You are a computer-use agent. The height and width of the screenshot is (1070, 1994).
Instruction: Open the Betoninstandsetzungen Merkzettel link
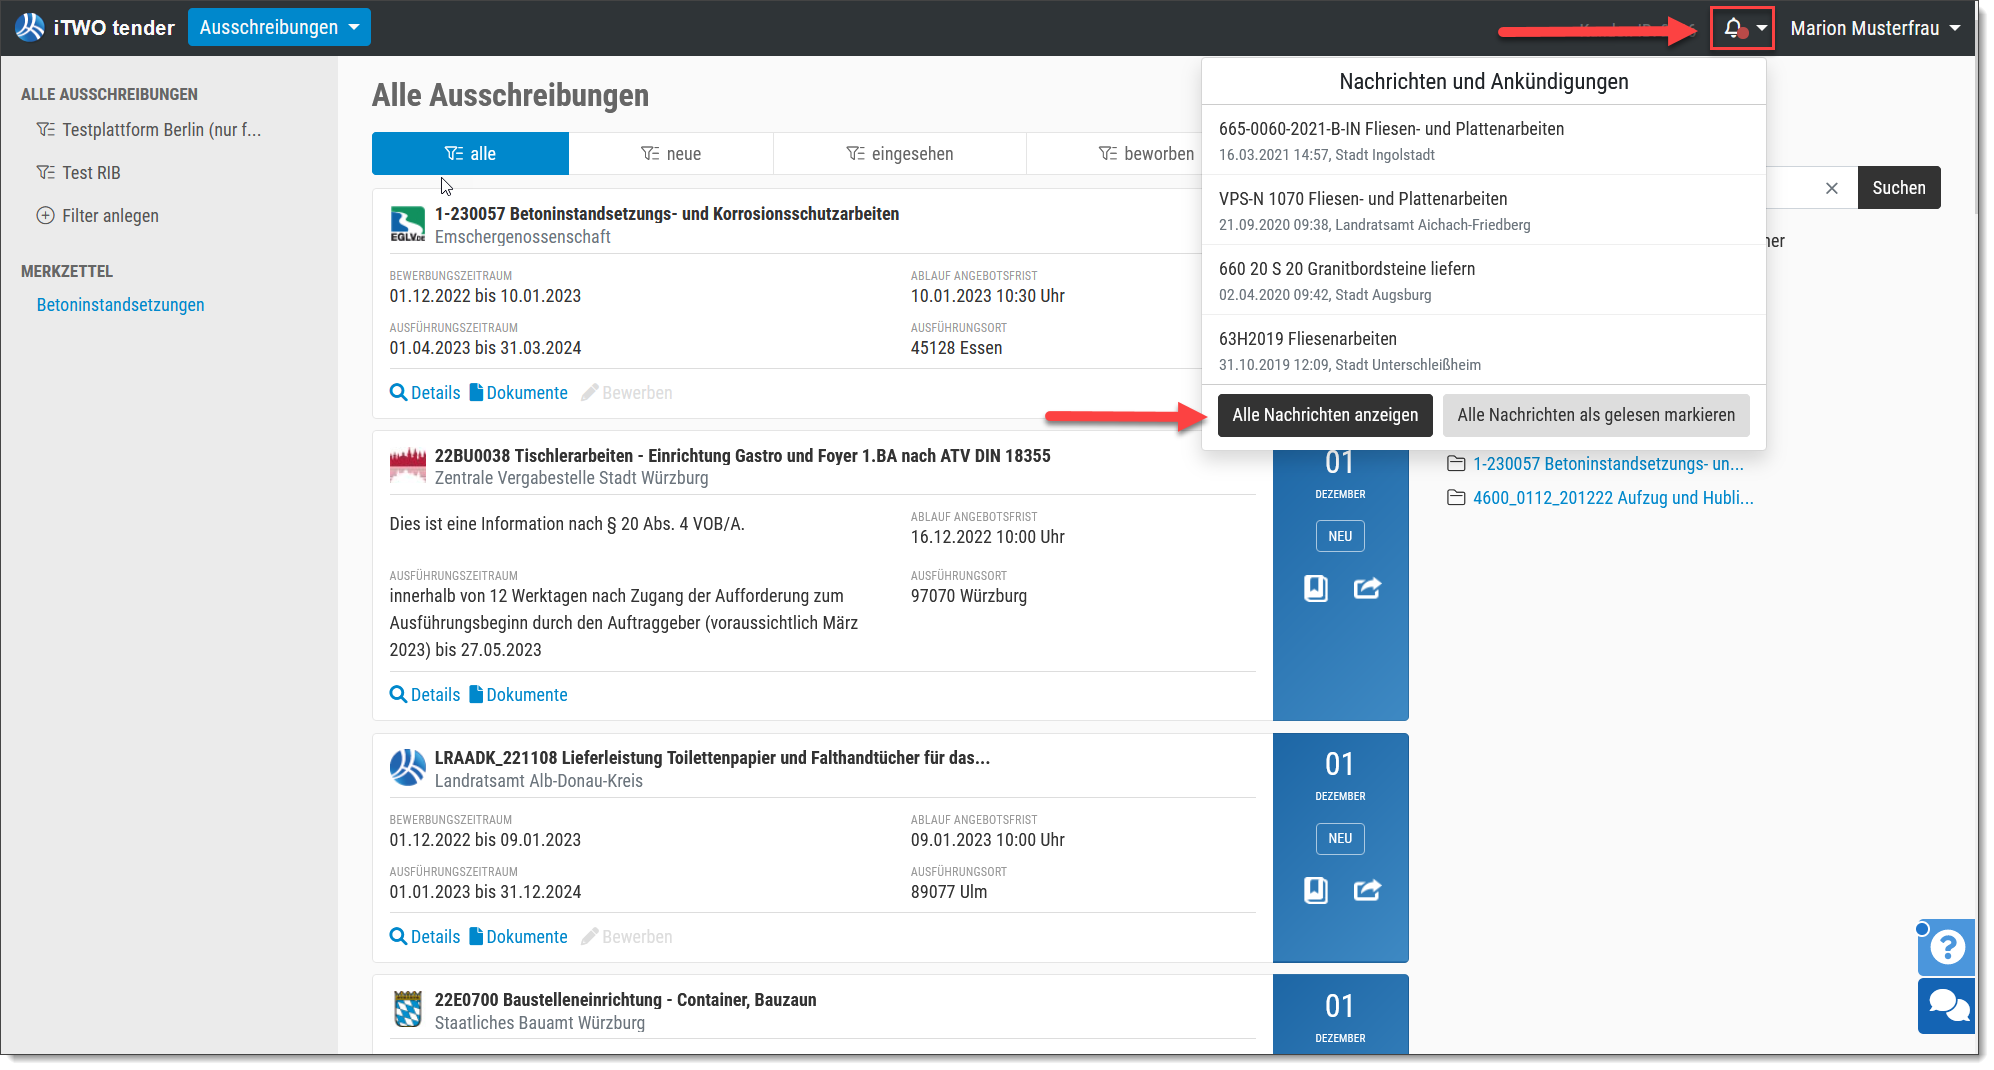click(x=120, y=305)
